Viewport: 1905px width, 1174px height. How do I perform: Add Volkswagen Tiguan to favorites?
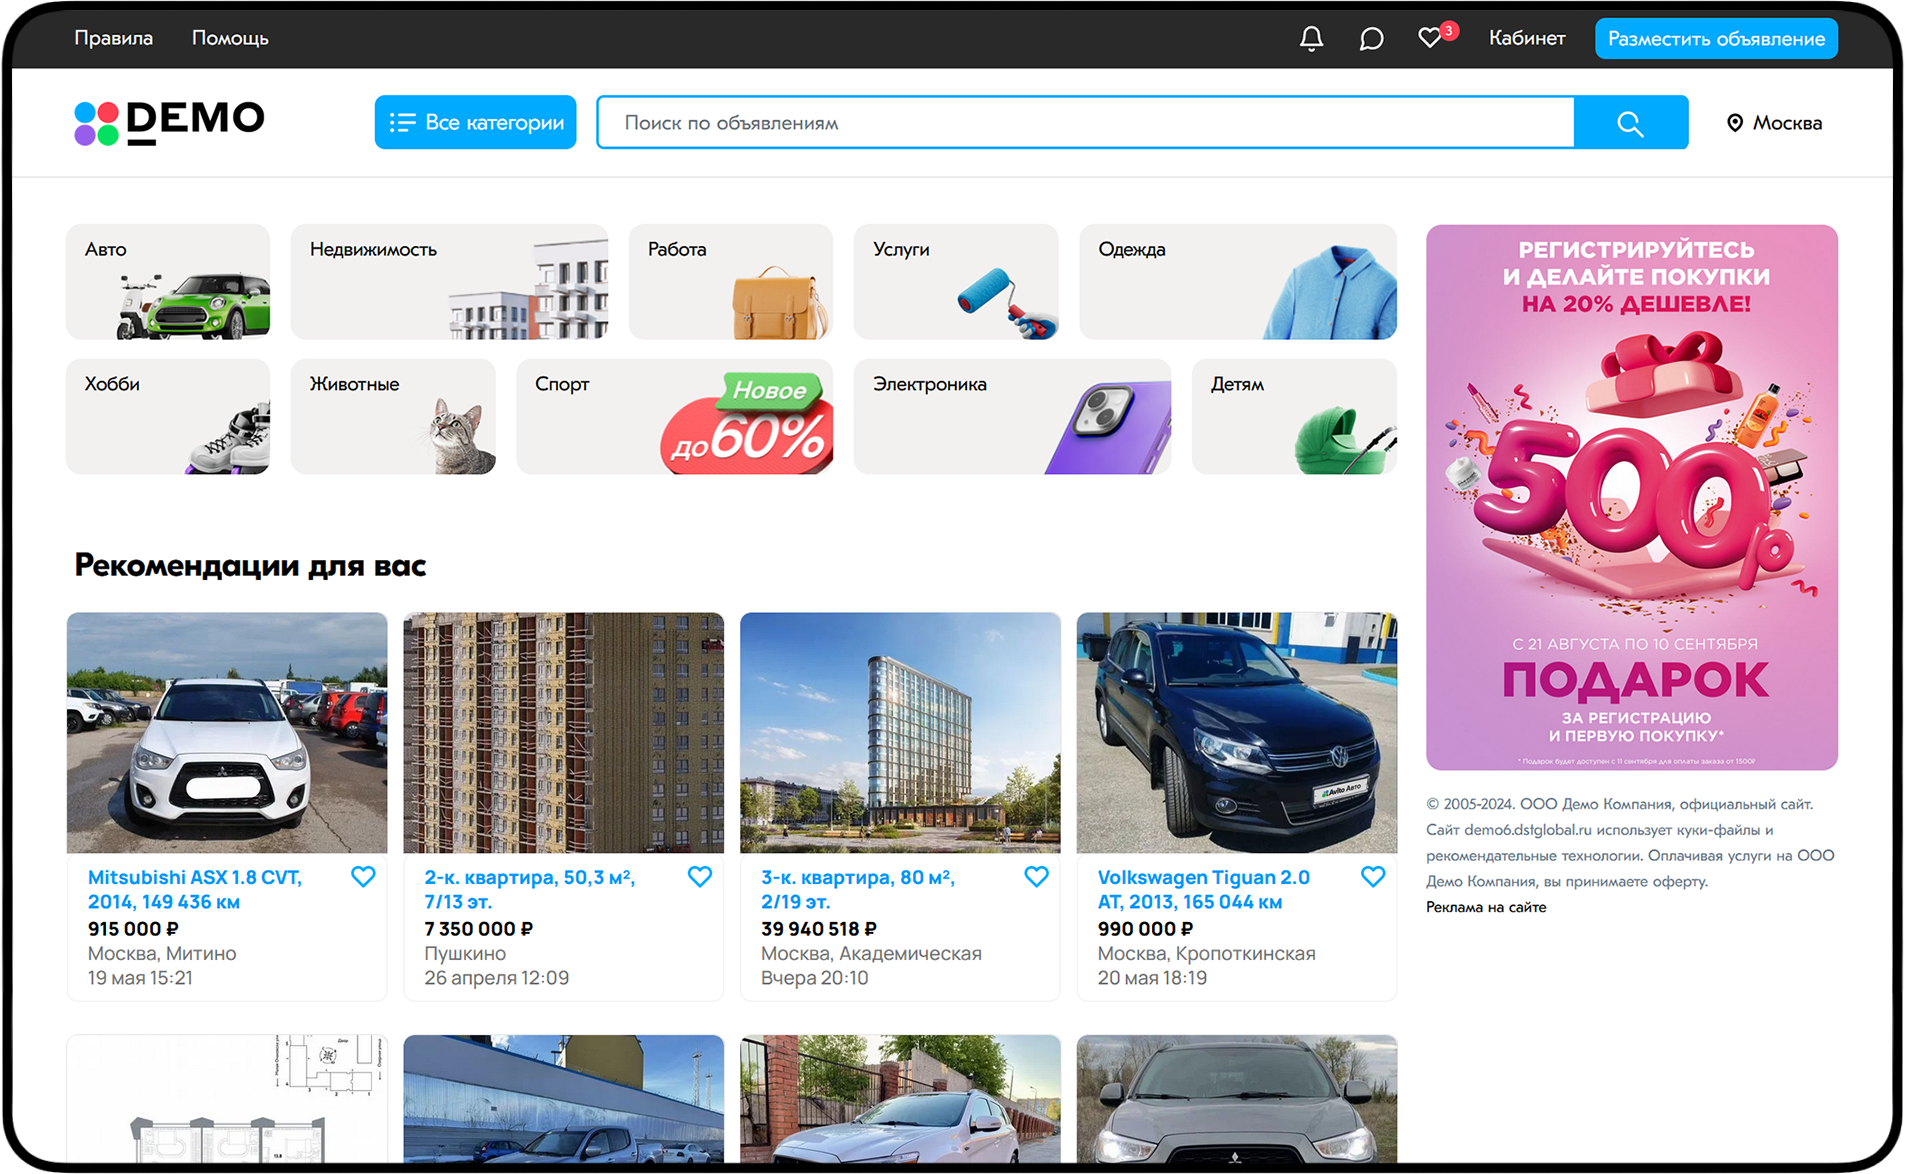1373,877
